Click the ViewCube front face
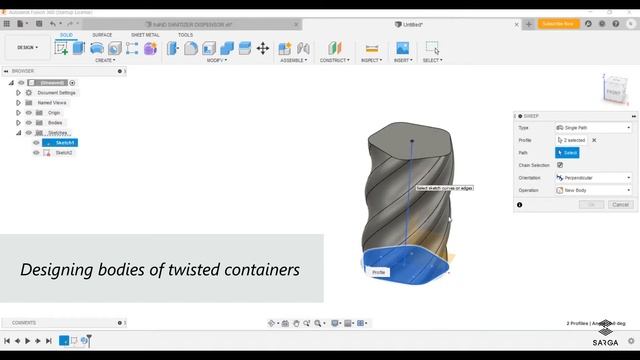This screenshot has height=360, width=640. (613, 92)
